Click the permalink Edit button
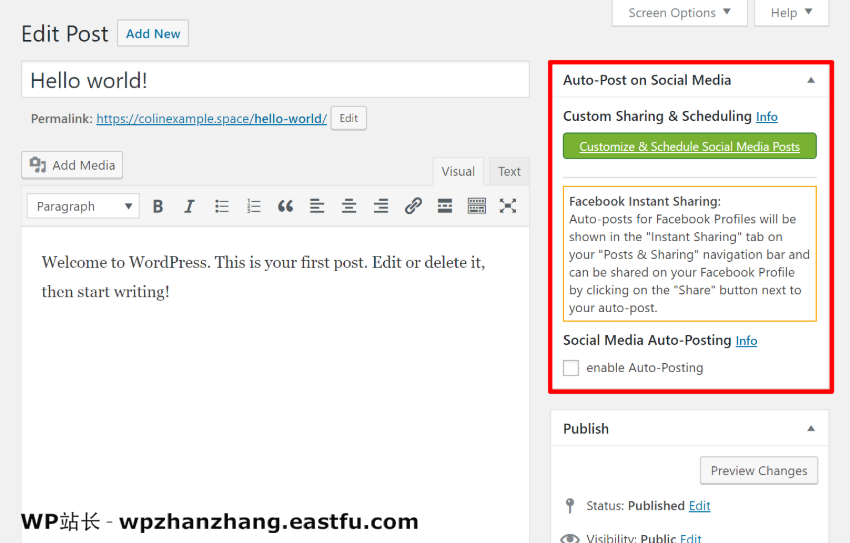The height and width of the screenshot is (543, 850). click(x=349, y=118)
